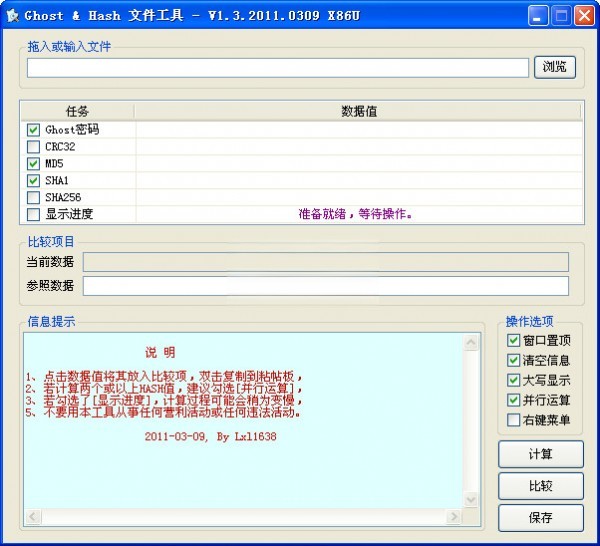Toggle the 清空信息 option
Screen dimensions: 600x546
tap(514, 361)
